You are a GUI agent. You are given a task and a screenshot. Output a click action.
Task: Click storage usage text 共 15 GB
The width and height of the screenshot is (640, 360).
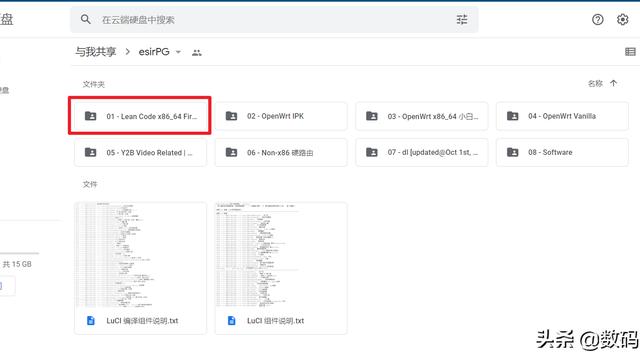tap(17, 264)
